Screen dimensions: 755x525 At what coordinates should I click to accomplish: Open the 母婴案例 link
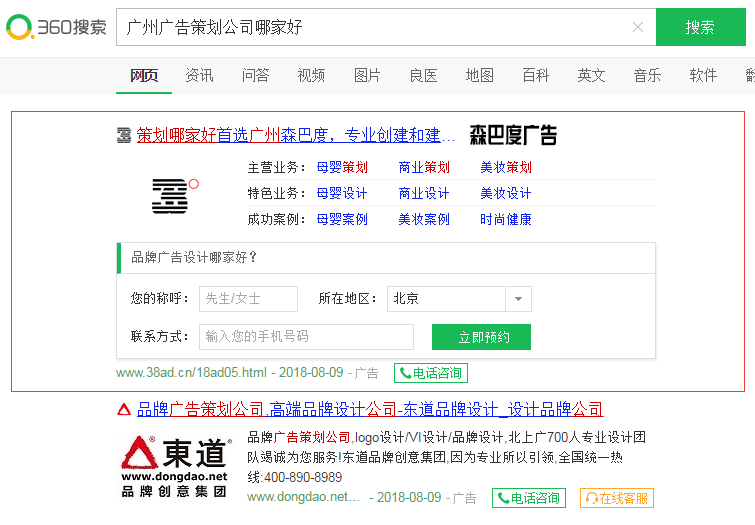pyautogui.click(x=342, y=219)
